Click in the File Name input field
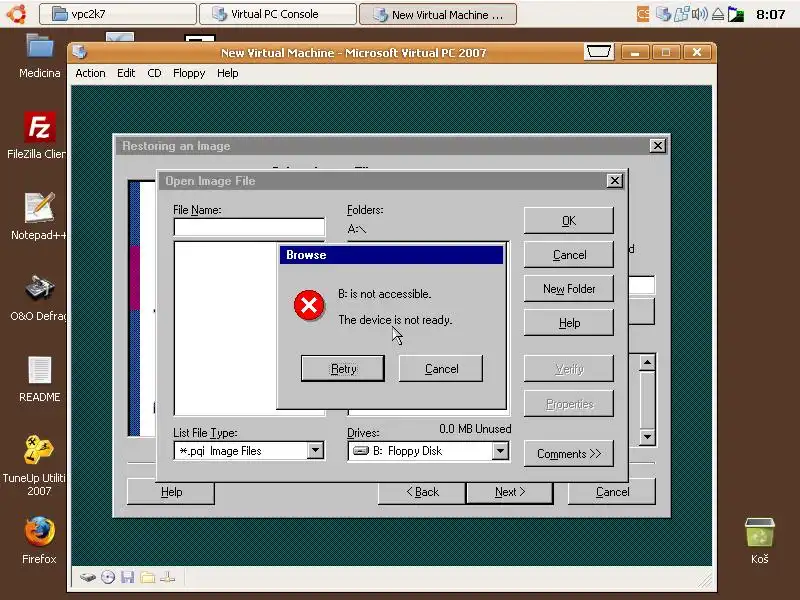800x600 pixels. 249,227
